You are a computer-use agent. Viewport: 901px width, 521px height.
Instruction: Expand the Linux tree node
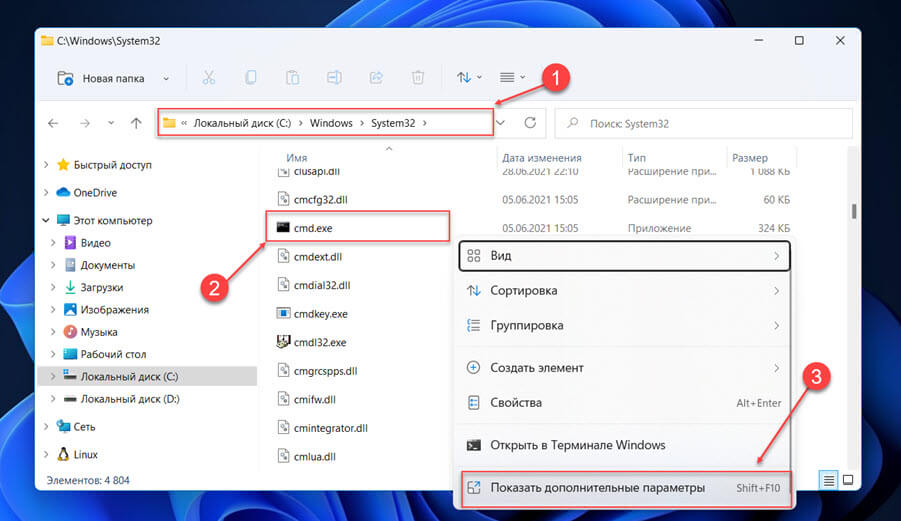(46, 454)
